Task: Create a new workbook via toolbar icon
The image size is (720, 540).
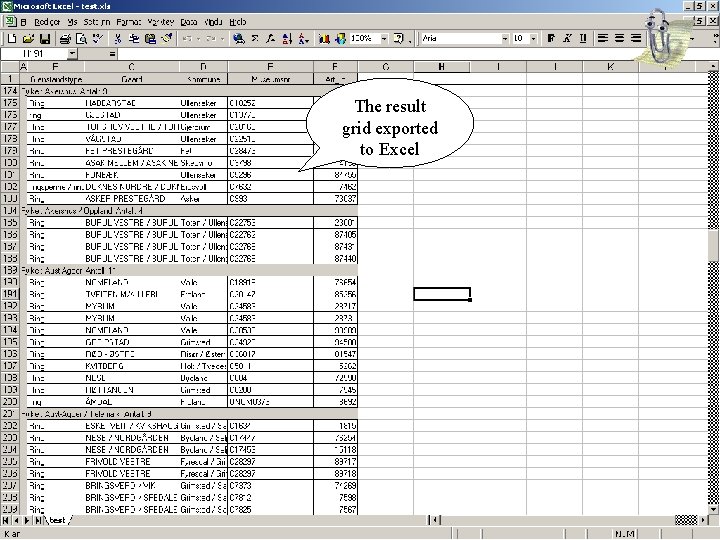Action: tap(12, 39)
